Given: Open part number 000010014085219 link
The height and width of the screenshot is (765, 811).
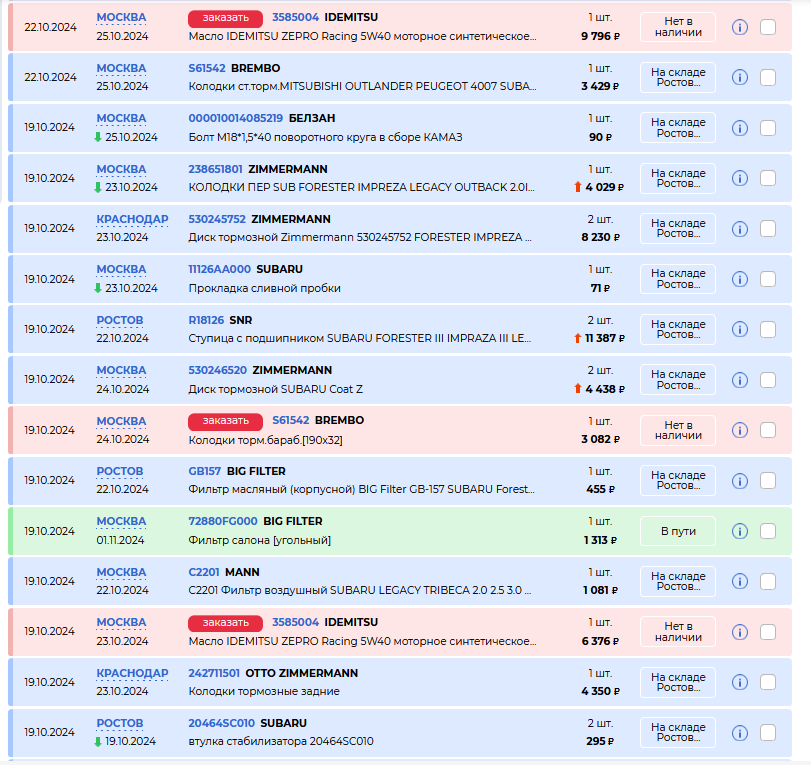Looking at the screenshot, I should [x=235, y=118].
